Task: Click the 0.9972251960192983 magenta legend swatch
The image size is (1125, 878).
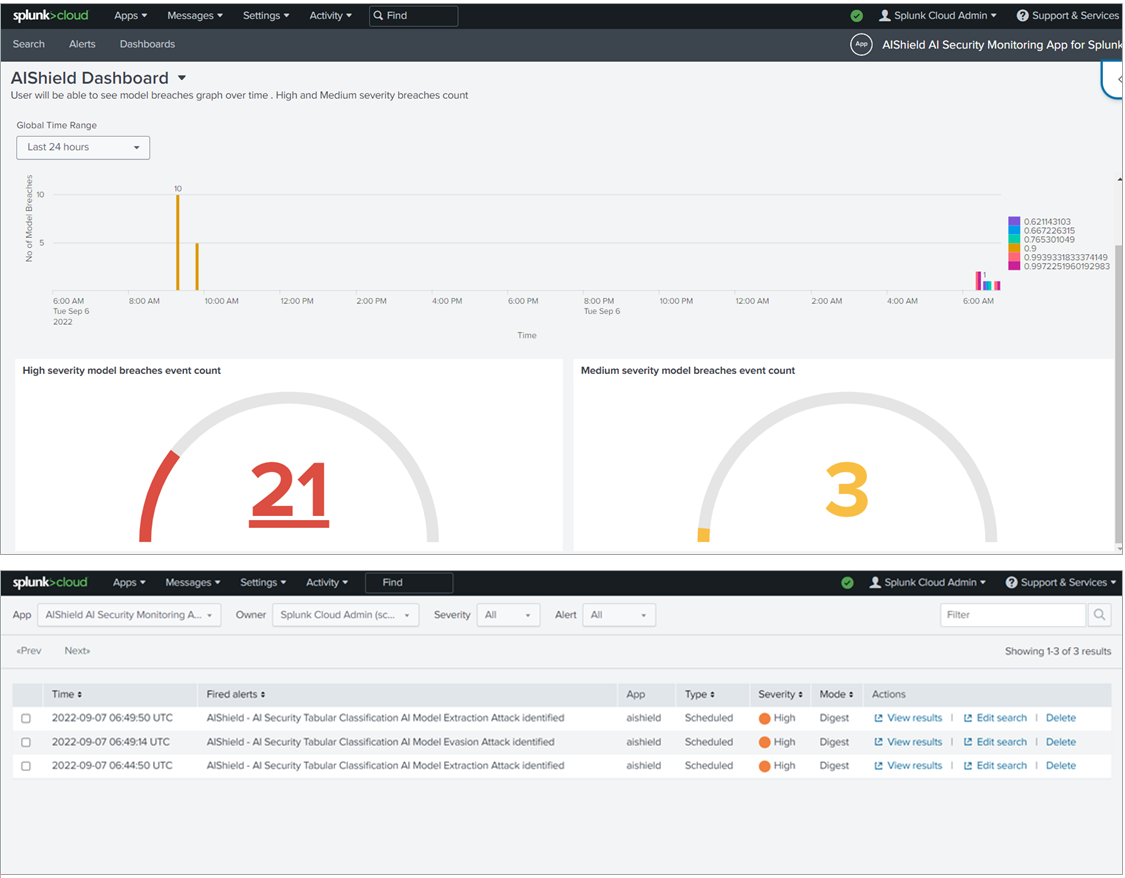Action: point(1014,266)
